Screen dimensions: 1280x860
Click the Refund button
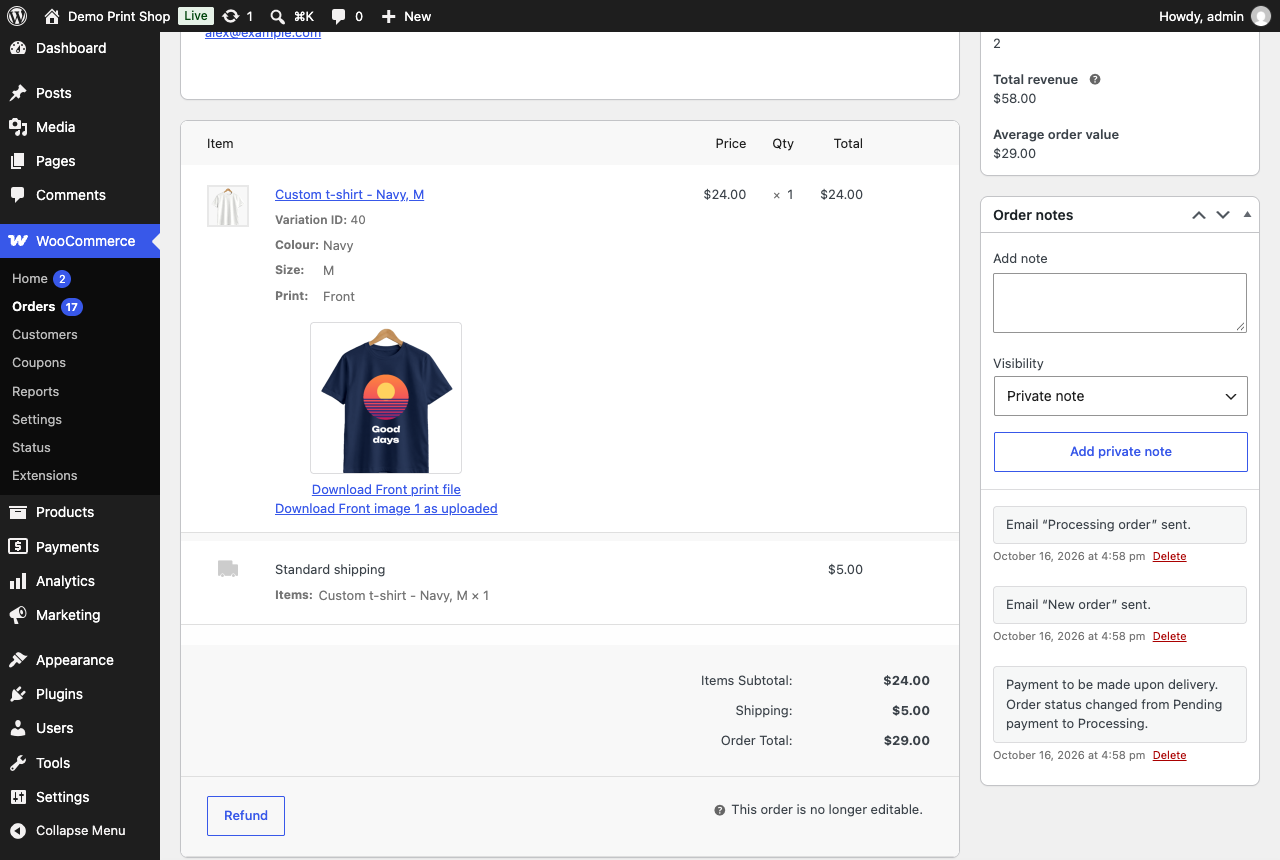point(246,816)
